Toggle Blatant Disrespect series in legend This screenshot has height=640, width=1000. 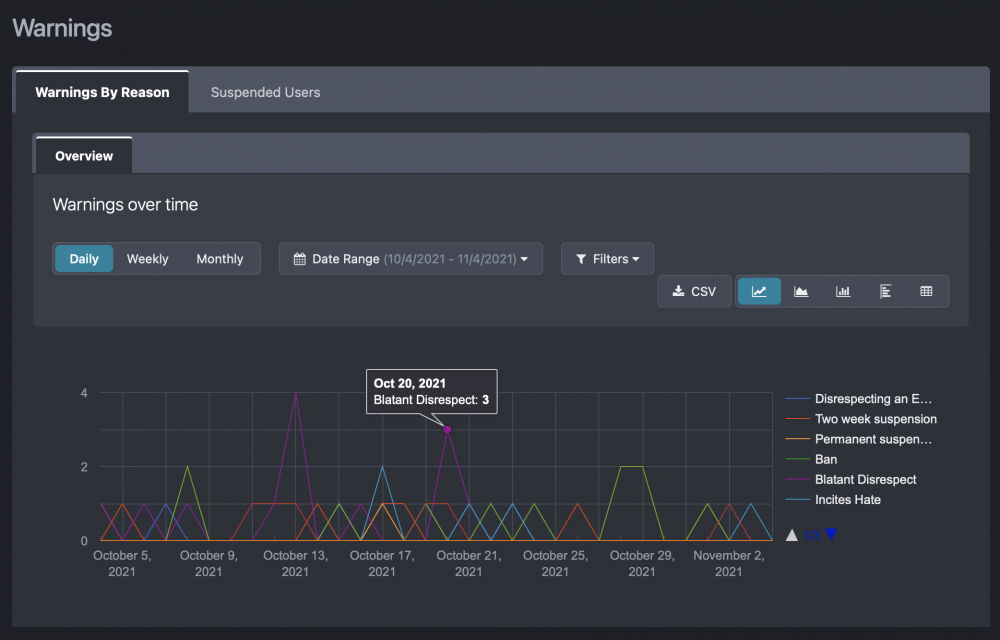[865, 479]
